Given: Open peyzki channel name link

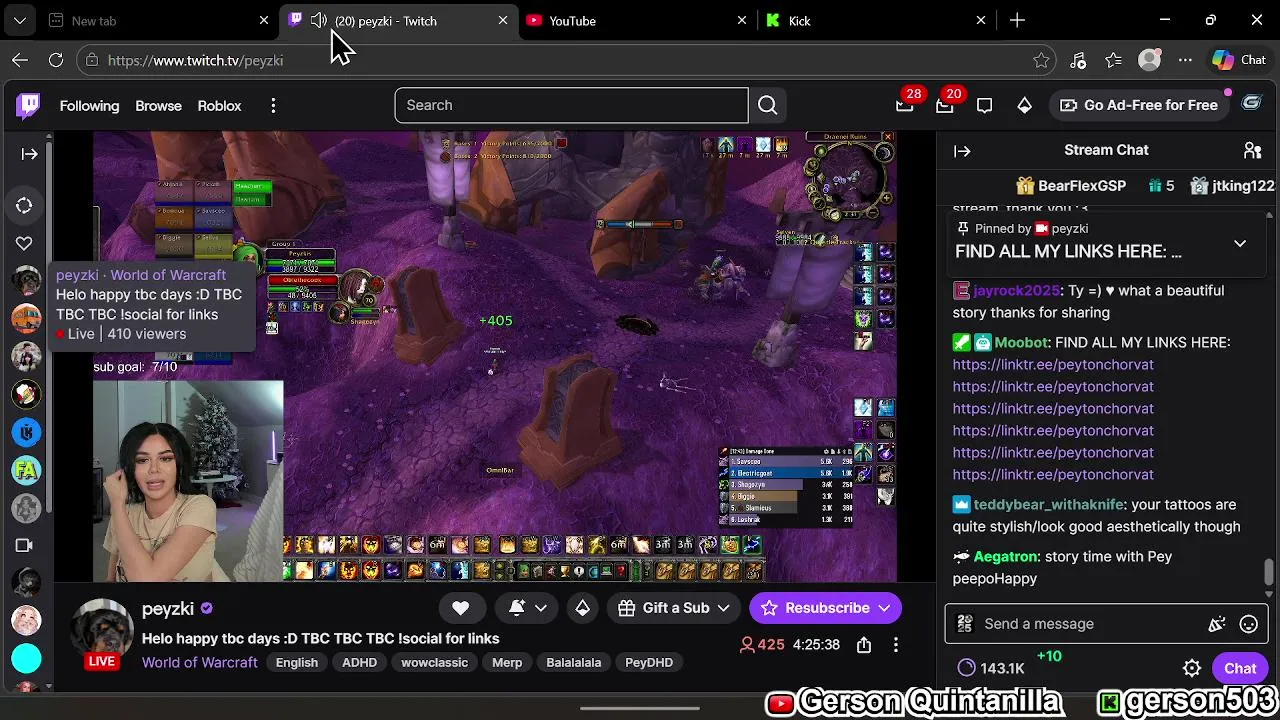Looking at the screenshot, I should click(168, 609).
